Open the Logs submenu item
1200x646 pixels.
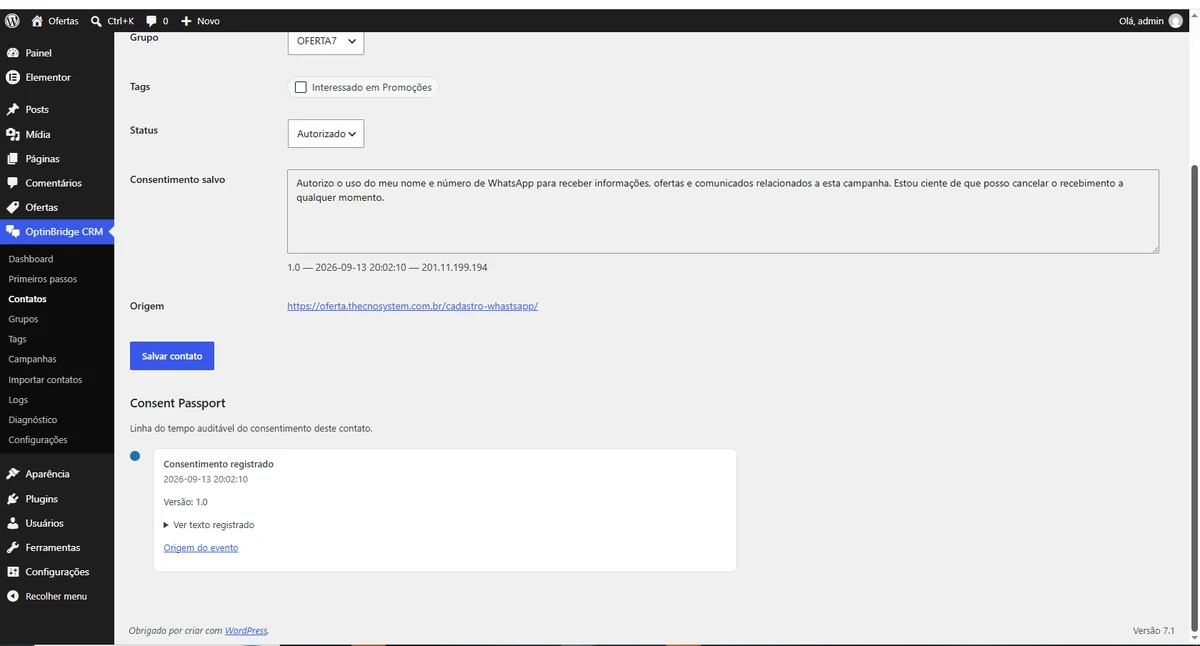pos(18,400)
